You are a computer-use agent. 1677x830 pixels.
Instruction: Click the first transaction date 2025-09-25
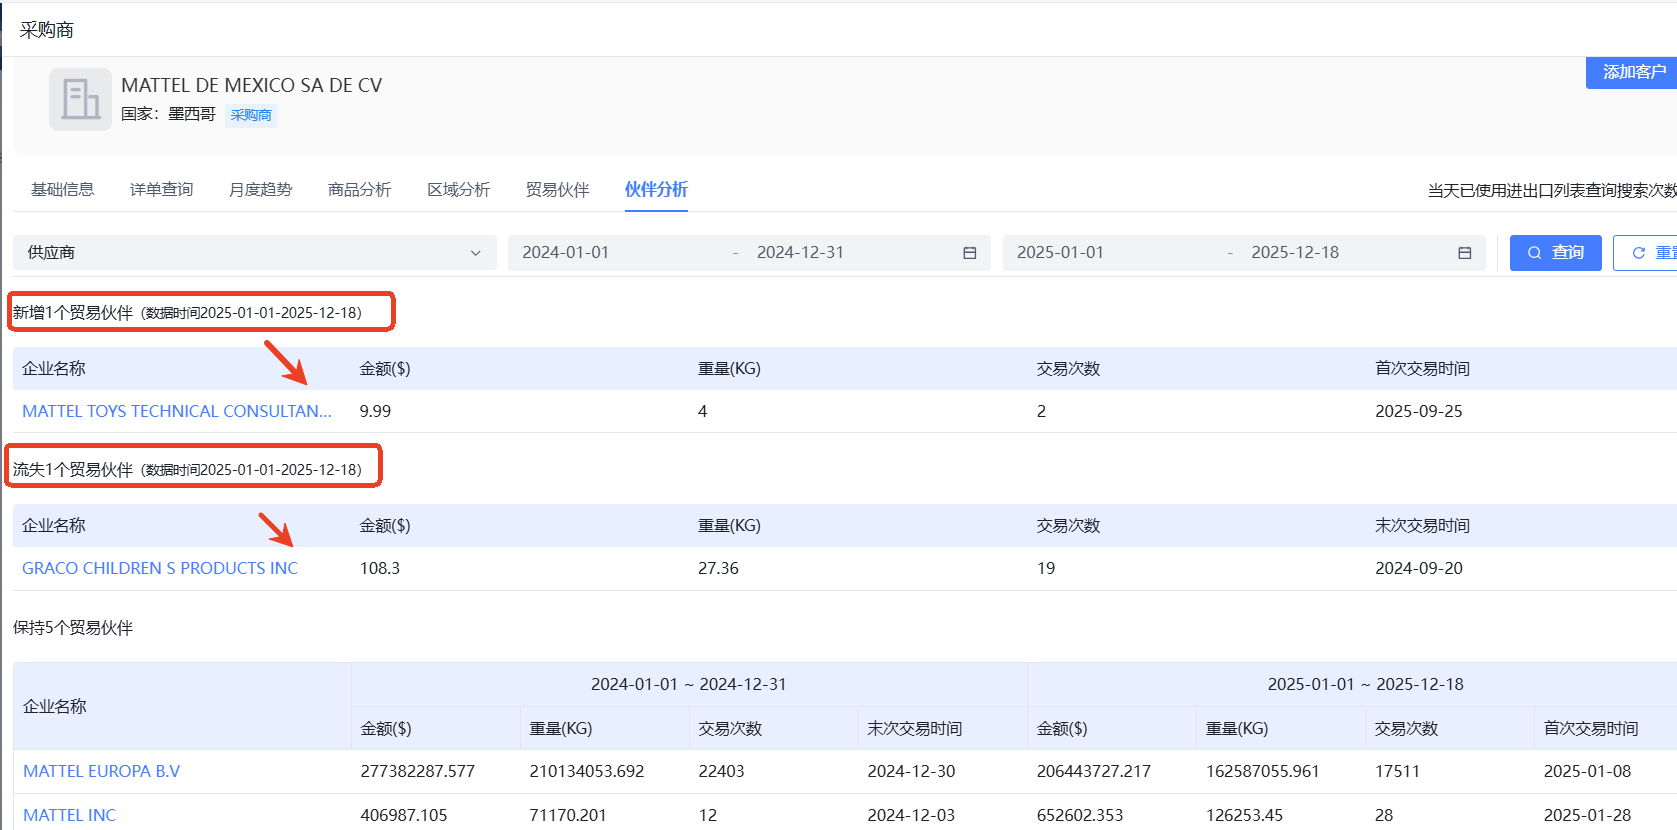coord(1419,411)
